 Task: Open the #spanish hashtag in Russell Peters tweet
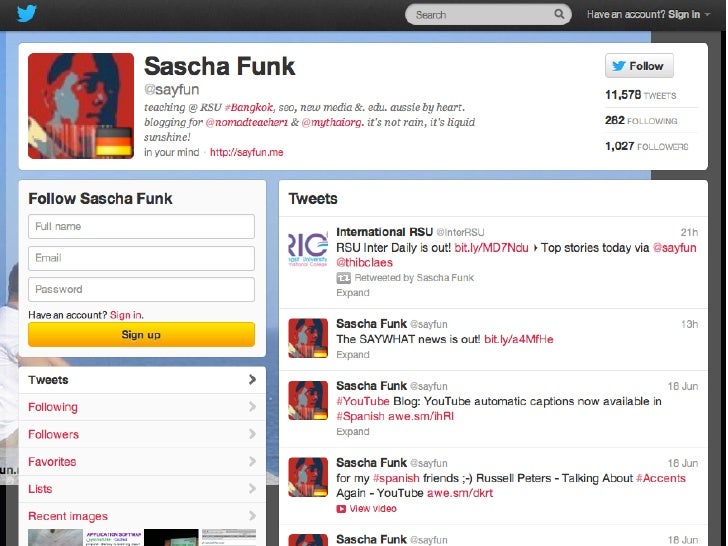point(396,478)
